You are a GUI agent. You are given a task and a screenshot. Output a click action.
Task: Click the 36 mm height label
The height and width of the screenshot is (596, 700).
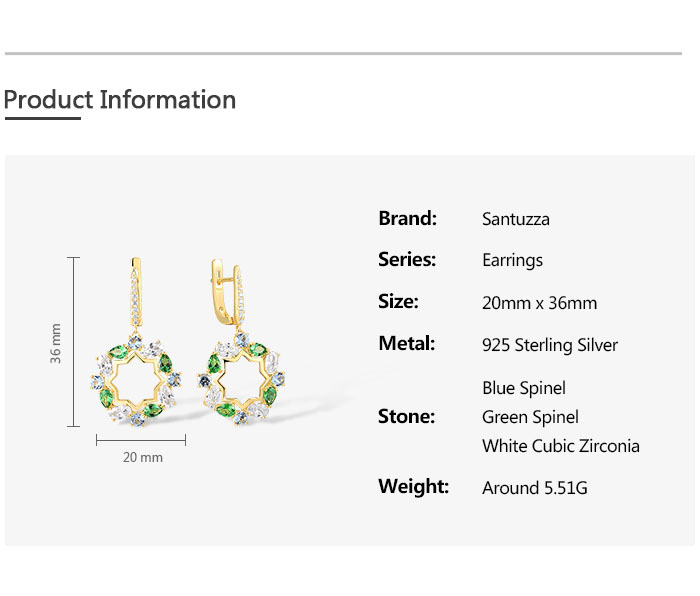pyautogui.click(x=56, y=343)
